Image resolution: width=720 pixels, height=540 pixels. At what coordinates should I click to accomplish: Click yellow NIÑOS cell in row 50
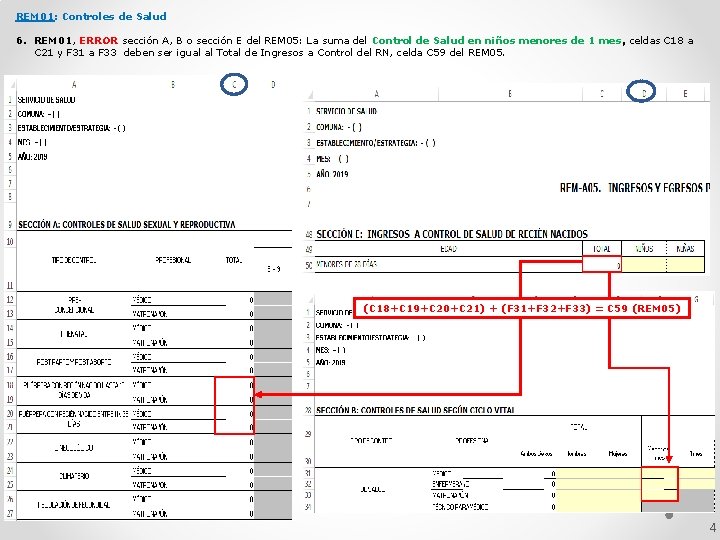(x=644, y=264)
